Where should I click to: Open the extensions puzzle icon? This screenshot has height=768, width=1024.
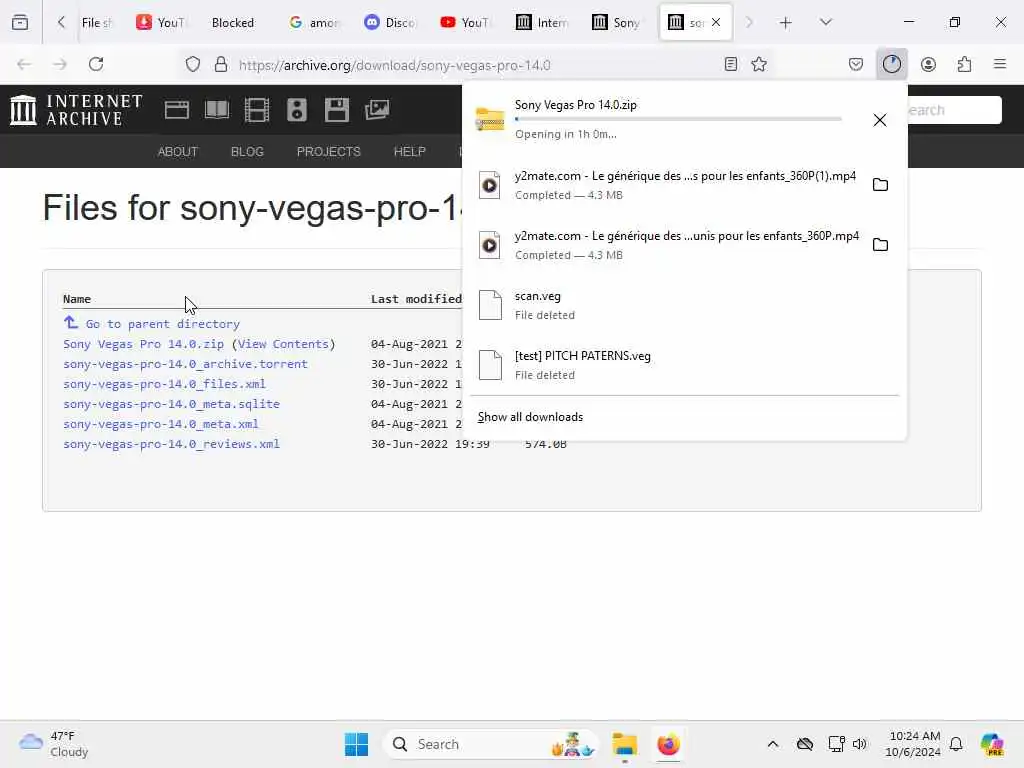(x=964, y=64)
